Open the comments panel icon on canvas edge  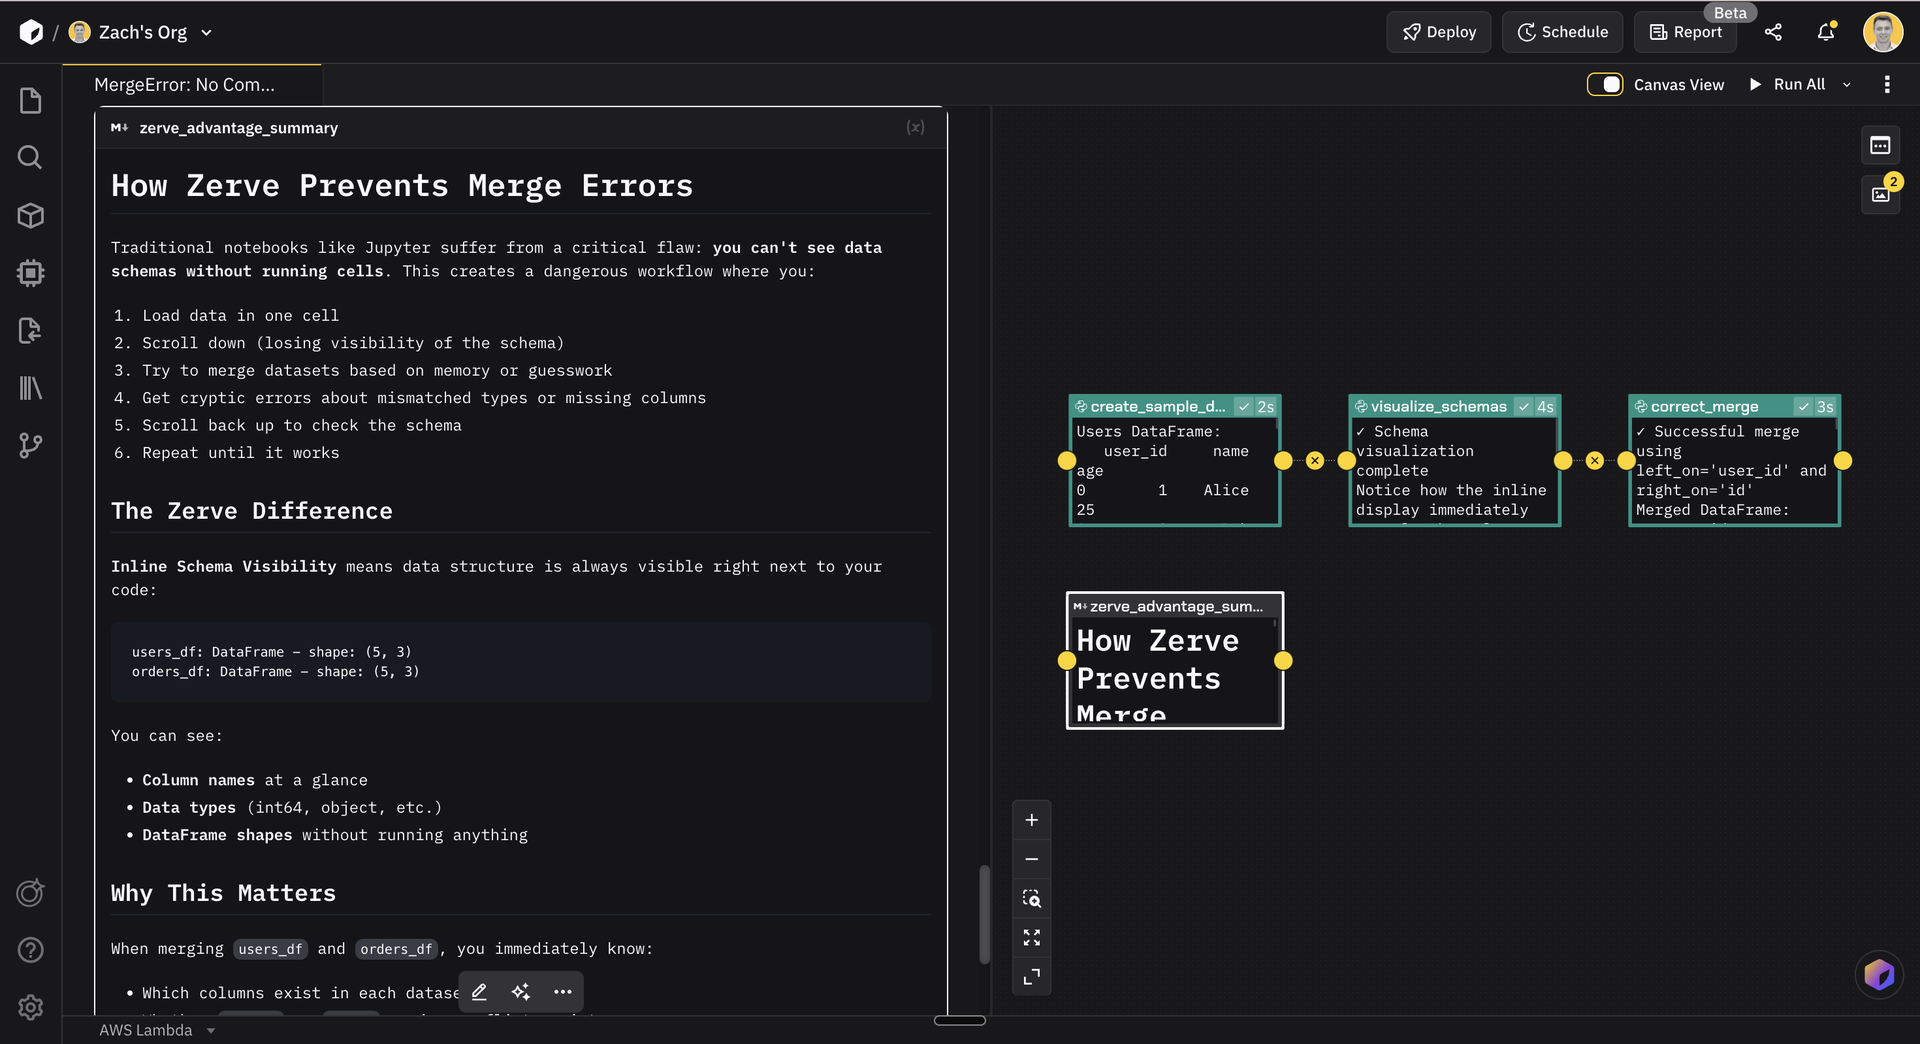1881,145
